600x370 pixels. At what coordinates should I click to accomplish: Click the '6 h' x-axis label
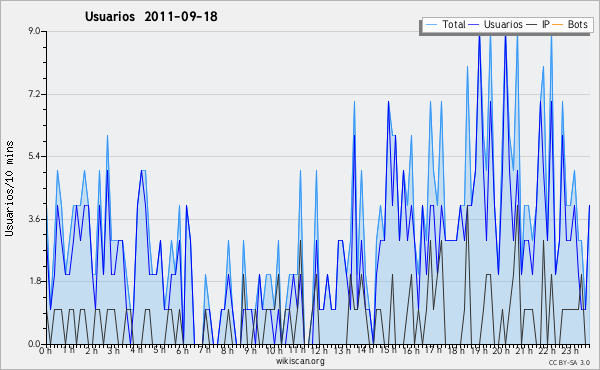tap(182, 351)
